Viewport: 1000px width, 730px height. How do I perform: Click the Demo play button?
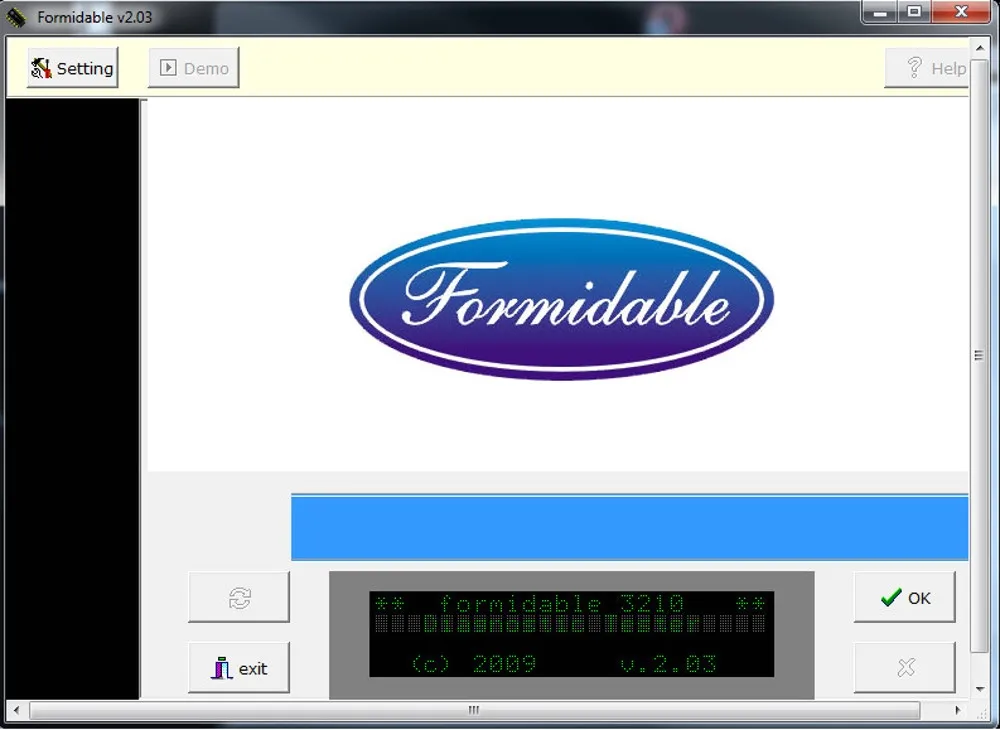pos(194,68)
